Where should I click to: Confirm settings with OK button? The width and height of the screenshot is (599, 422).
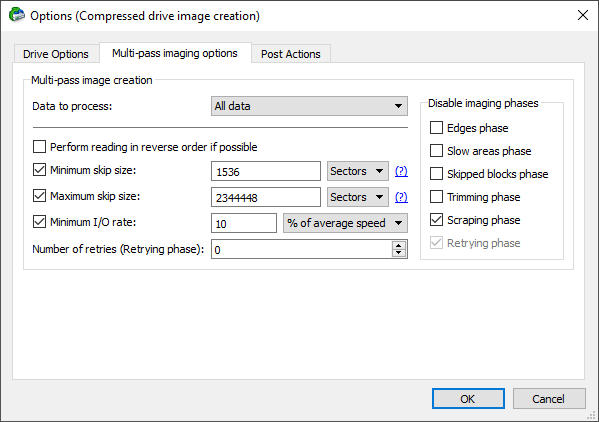(468, 399)
